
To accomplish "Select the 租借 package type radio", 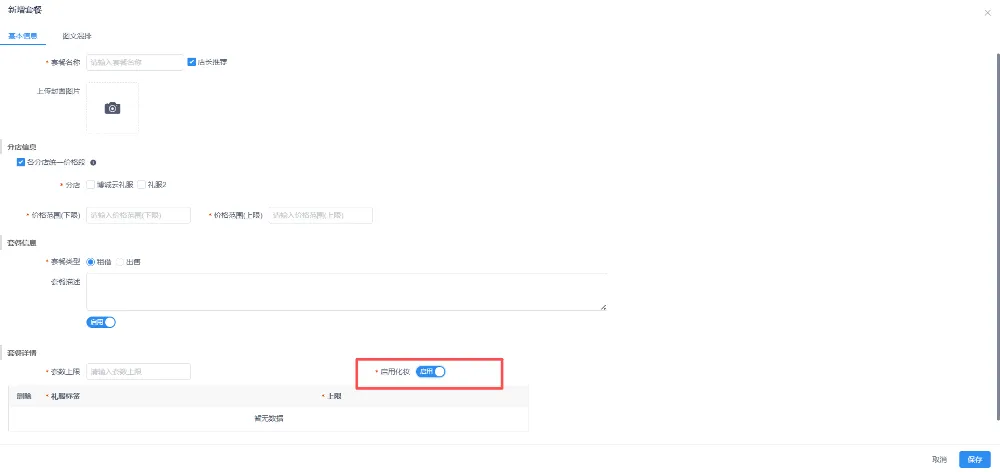I will coord(91,262).
